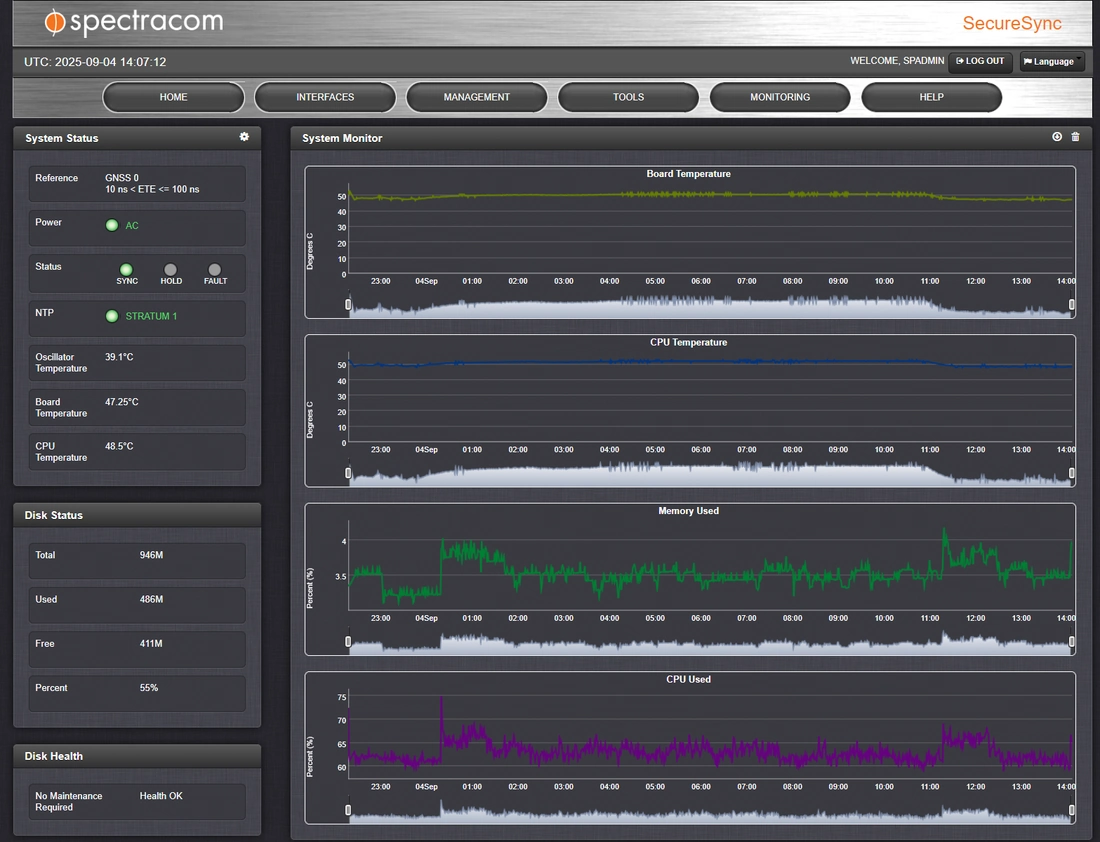Click the SecureSync product title
The height and width of the screenshot is (842, 1100).
coord(1012,23)
